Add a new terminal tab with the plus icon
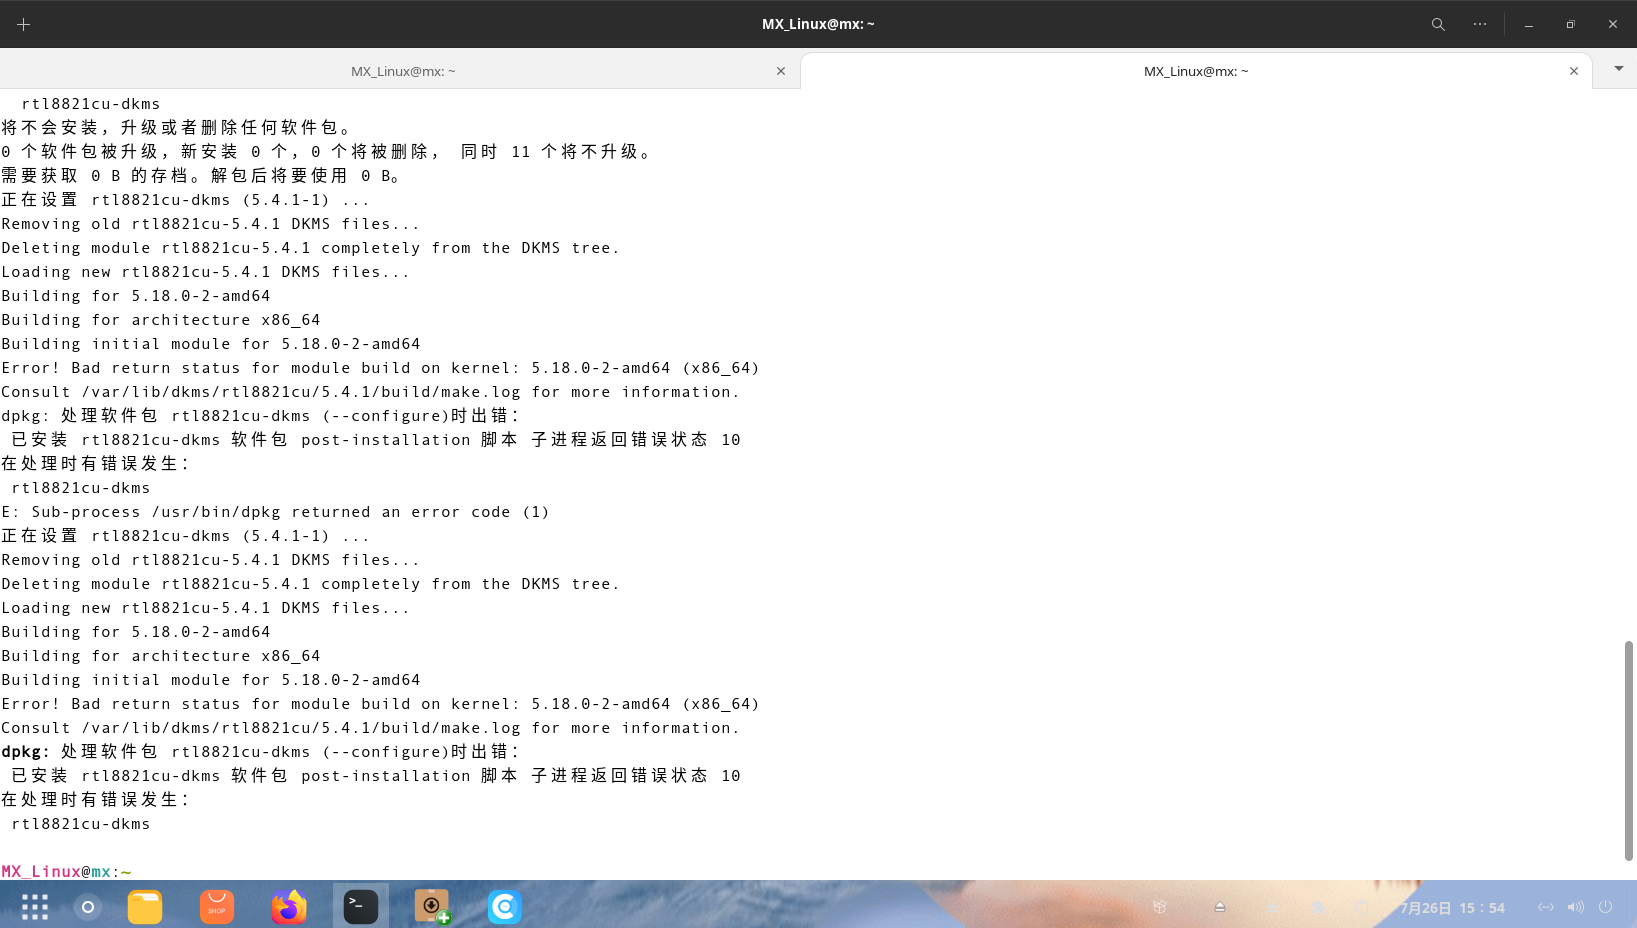 [x=24, y=24]
